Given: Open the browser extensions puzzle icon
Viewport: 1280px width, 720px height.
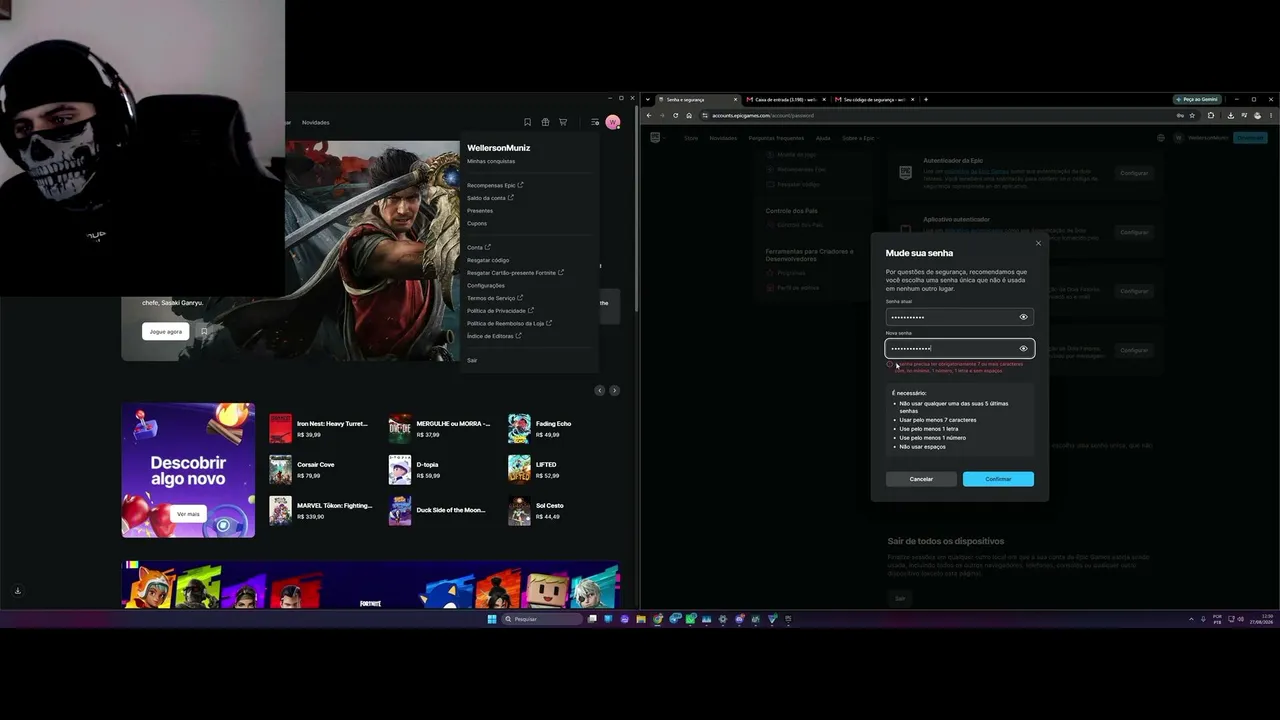Looking at the screenshot, I should coord(1211,115).
